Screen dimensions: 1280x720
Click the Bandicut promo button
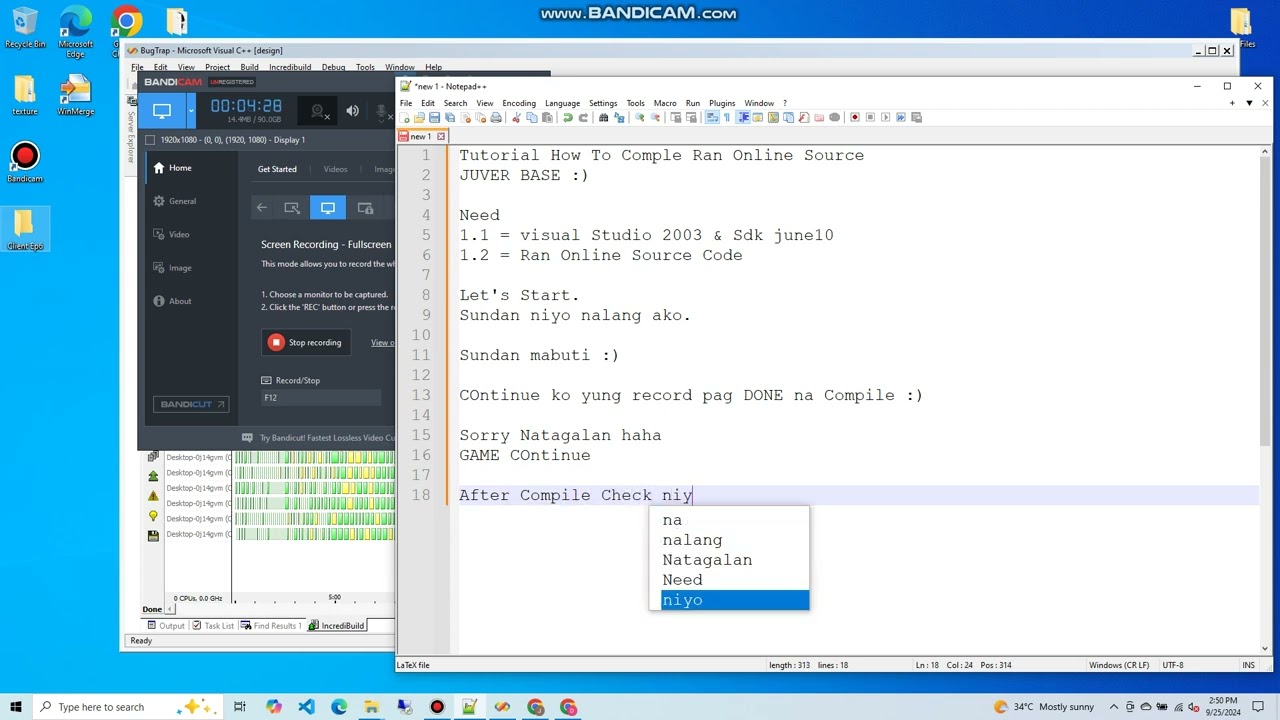(191, 404)
